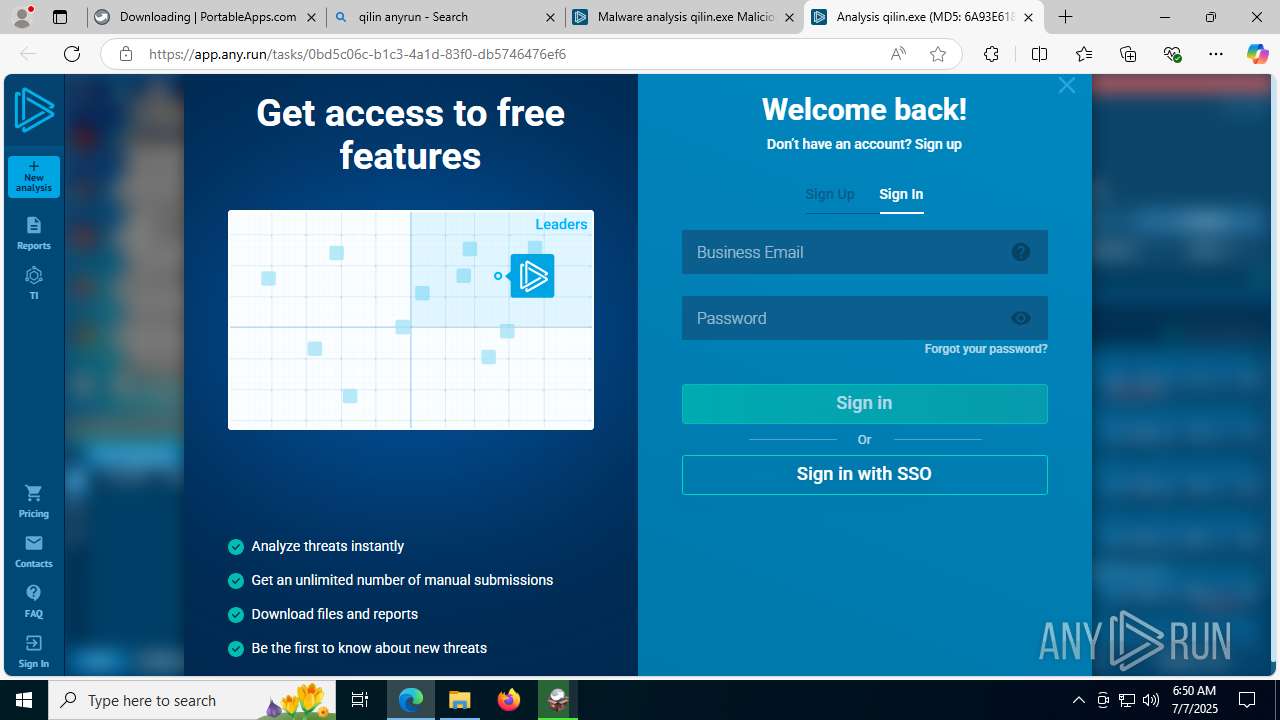Image resolution: width=1280 pixels, height=720 pixels.
Task: Open Collections icon in toolbar
Action: (1128, 54)
